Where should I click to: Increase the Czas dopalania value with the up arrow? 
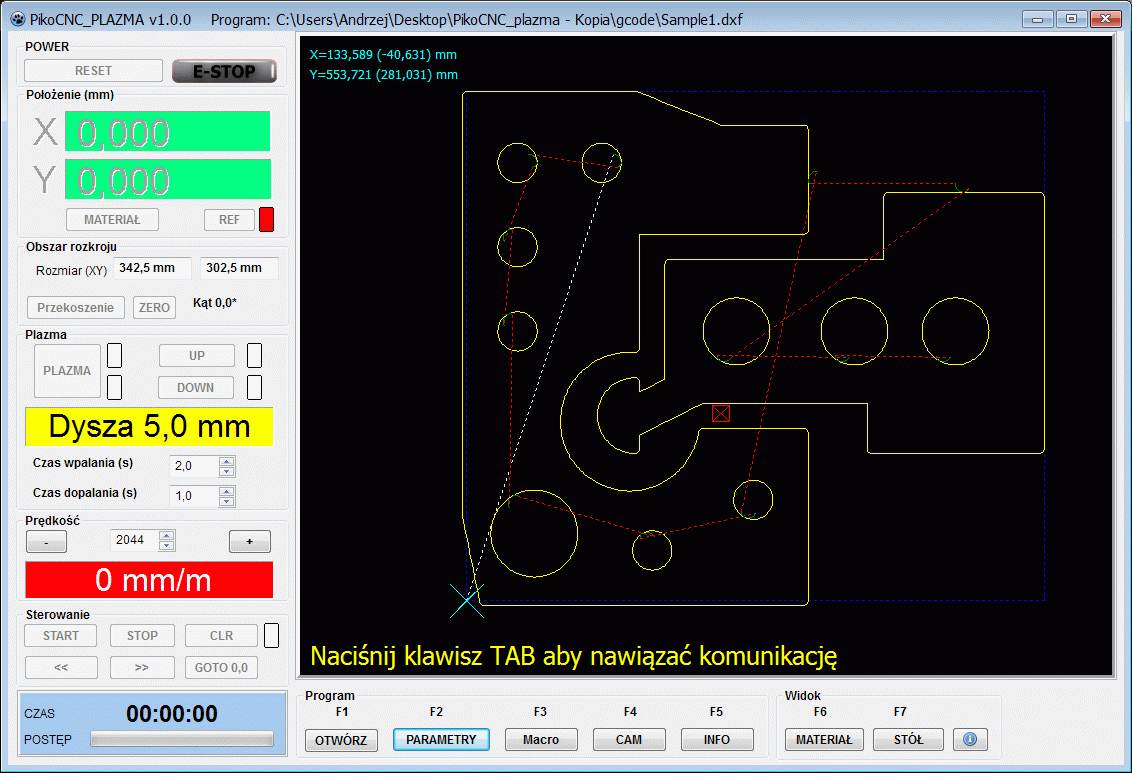point(227,491)
